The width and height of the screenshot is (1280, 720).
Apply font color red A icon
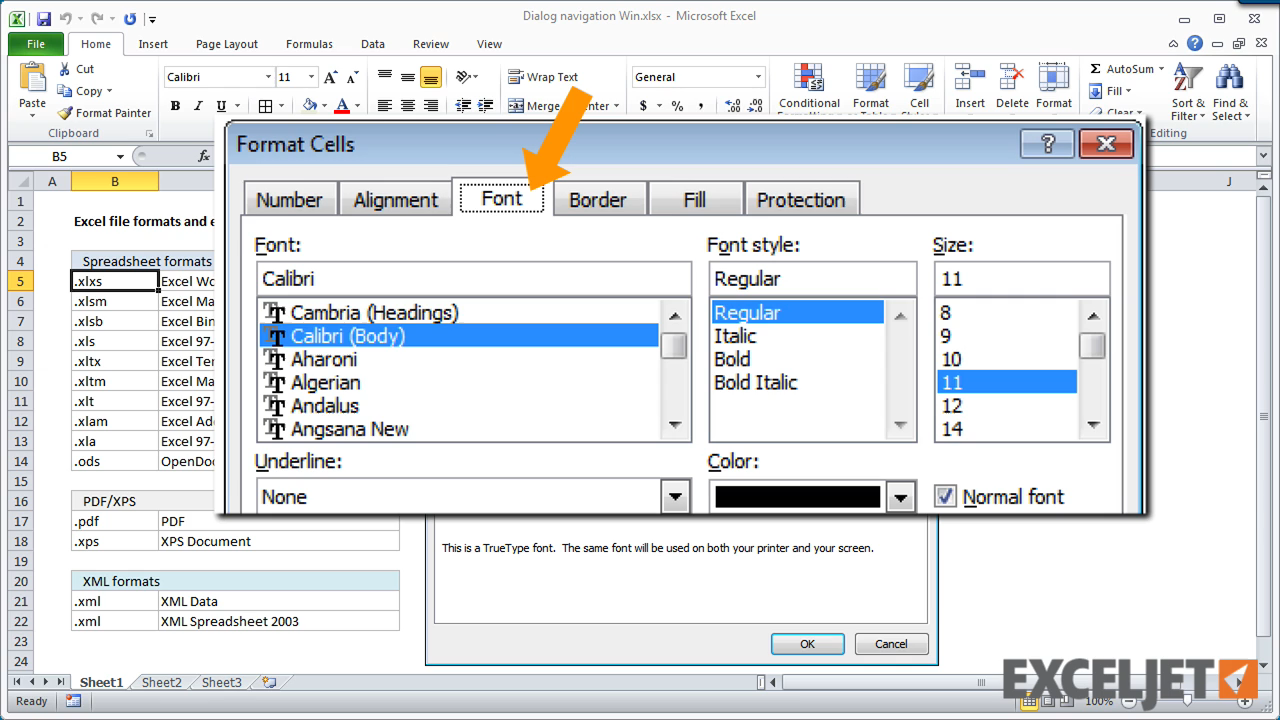point(342,106)
